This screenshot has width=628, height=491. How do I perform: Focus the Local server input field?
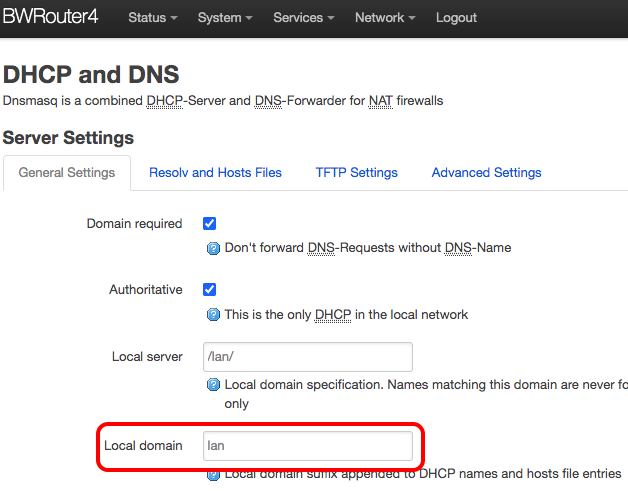pos(308,356)
